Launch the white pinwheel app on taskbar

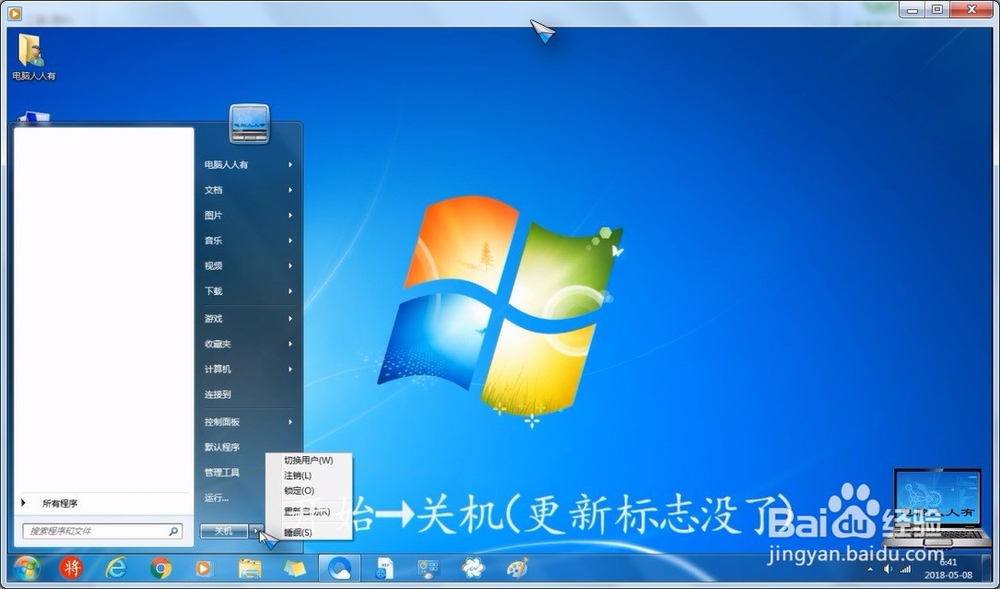473,567
